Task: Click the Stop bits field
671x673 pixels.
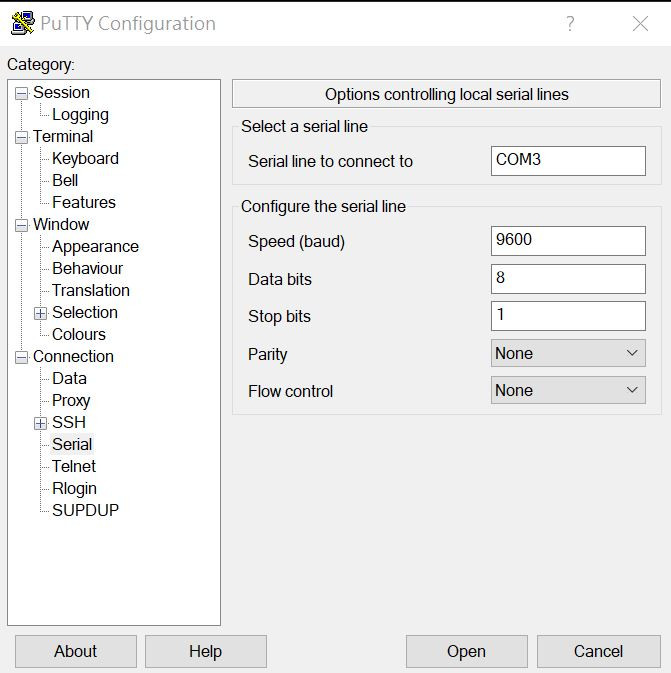Action: click(568, 316)
